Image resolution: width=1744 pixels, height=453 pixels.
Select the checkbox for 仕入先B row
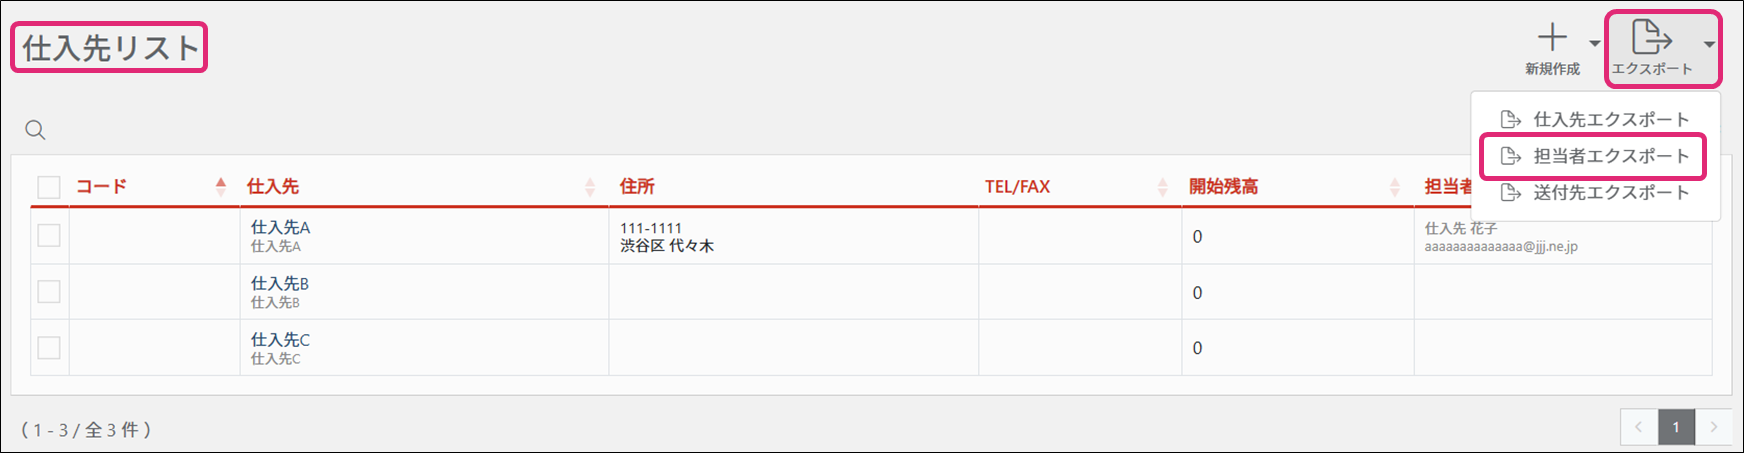point(49,292)
